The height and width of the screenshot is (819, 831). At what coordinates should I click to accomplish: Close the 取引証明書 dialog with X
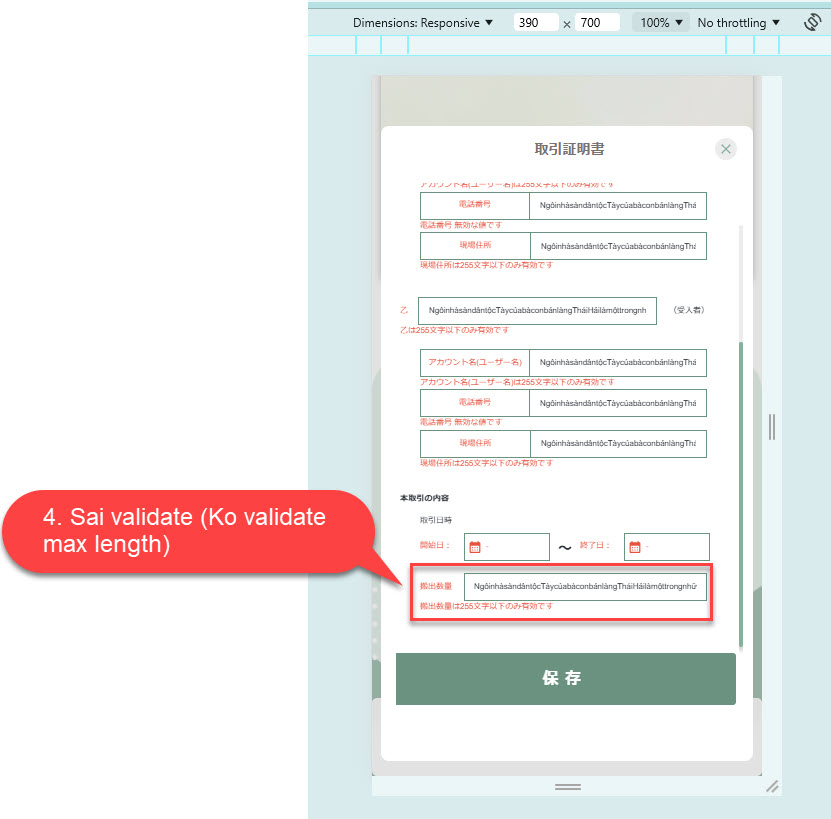click(726, 149)
